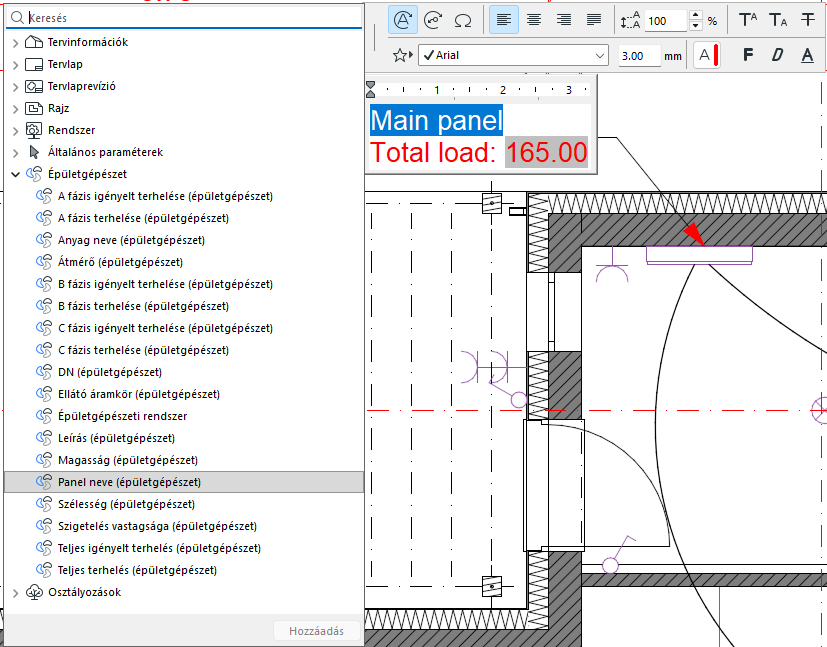Open the red text pen color swatch

click(707, 55)
